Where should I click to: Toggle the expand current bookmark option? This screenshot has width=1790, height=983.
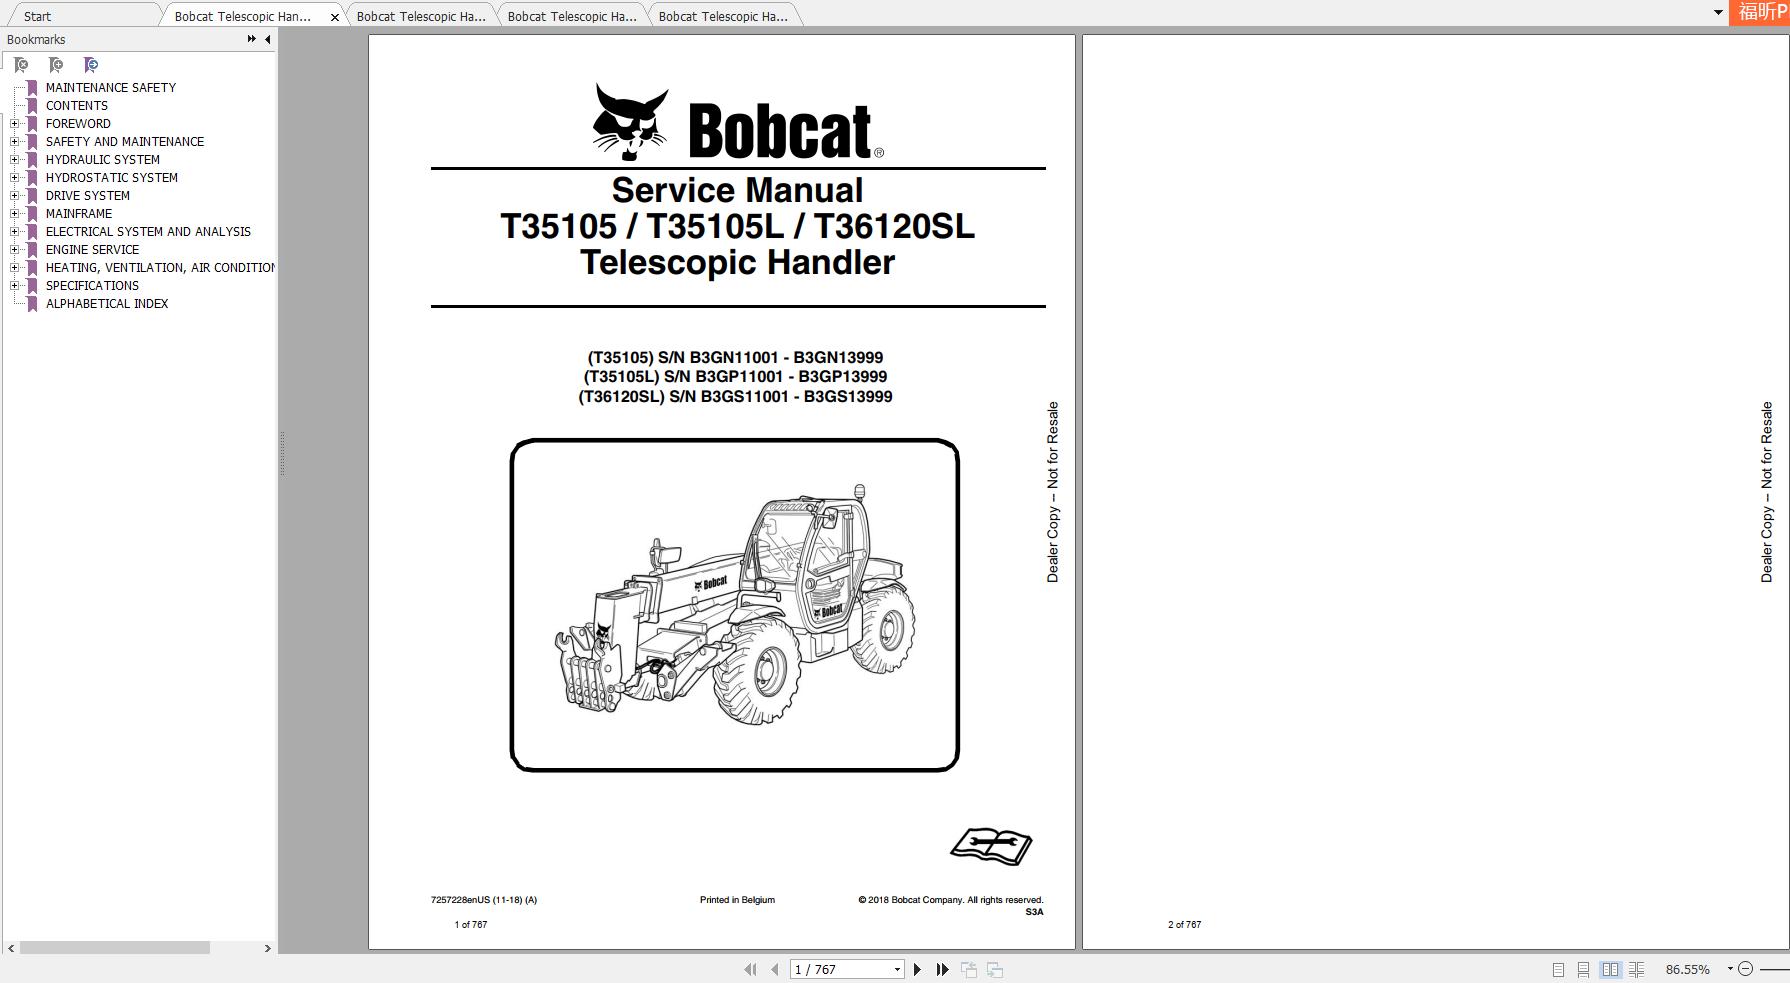point(91,65)
